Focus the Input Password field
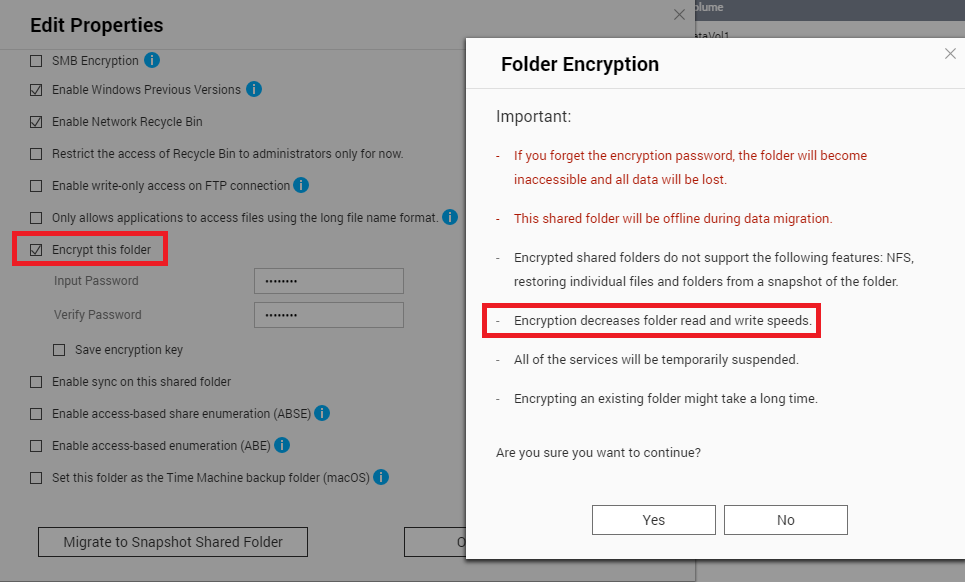The width and height of the screenshot is (965, 582). click(x=329, y=281)
